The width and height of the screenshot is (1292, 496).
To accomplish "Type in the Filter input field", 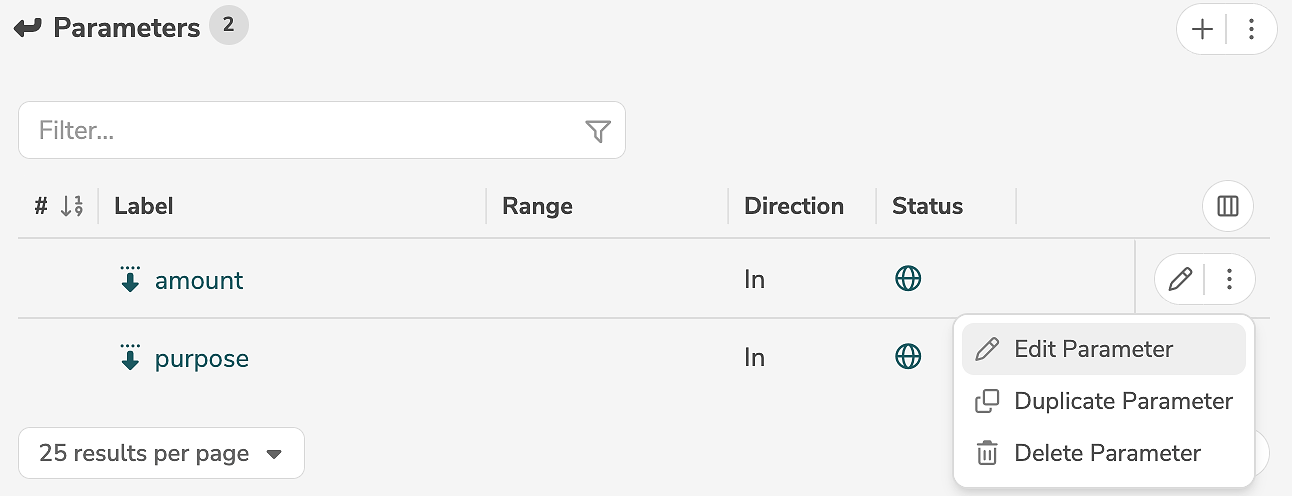I will coord(300,131).
